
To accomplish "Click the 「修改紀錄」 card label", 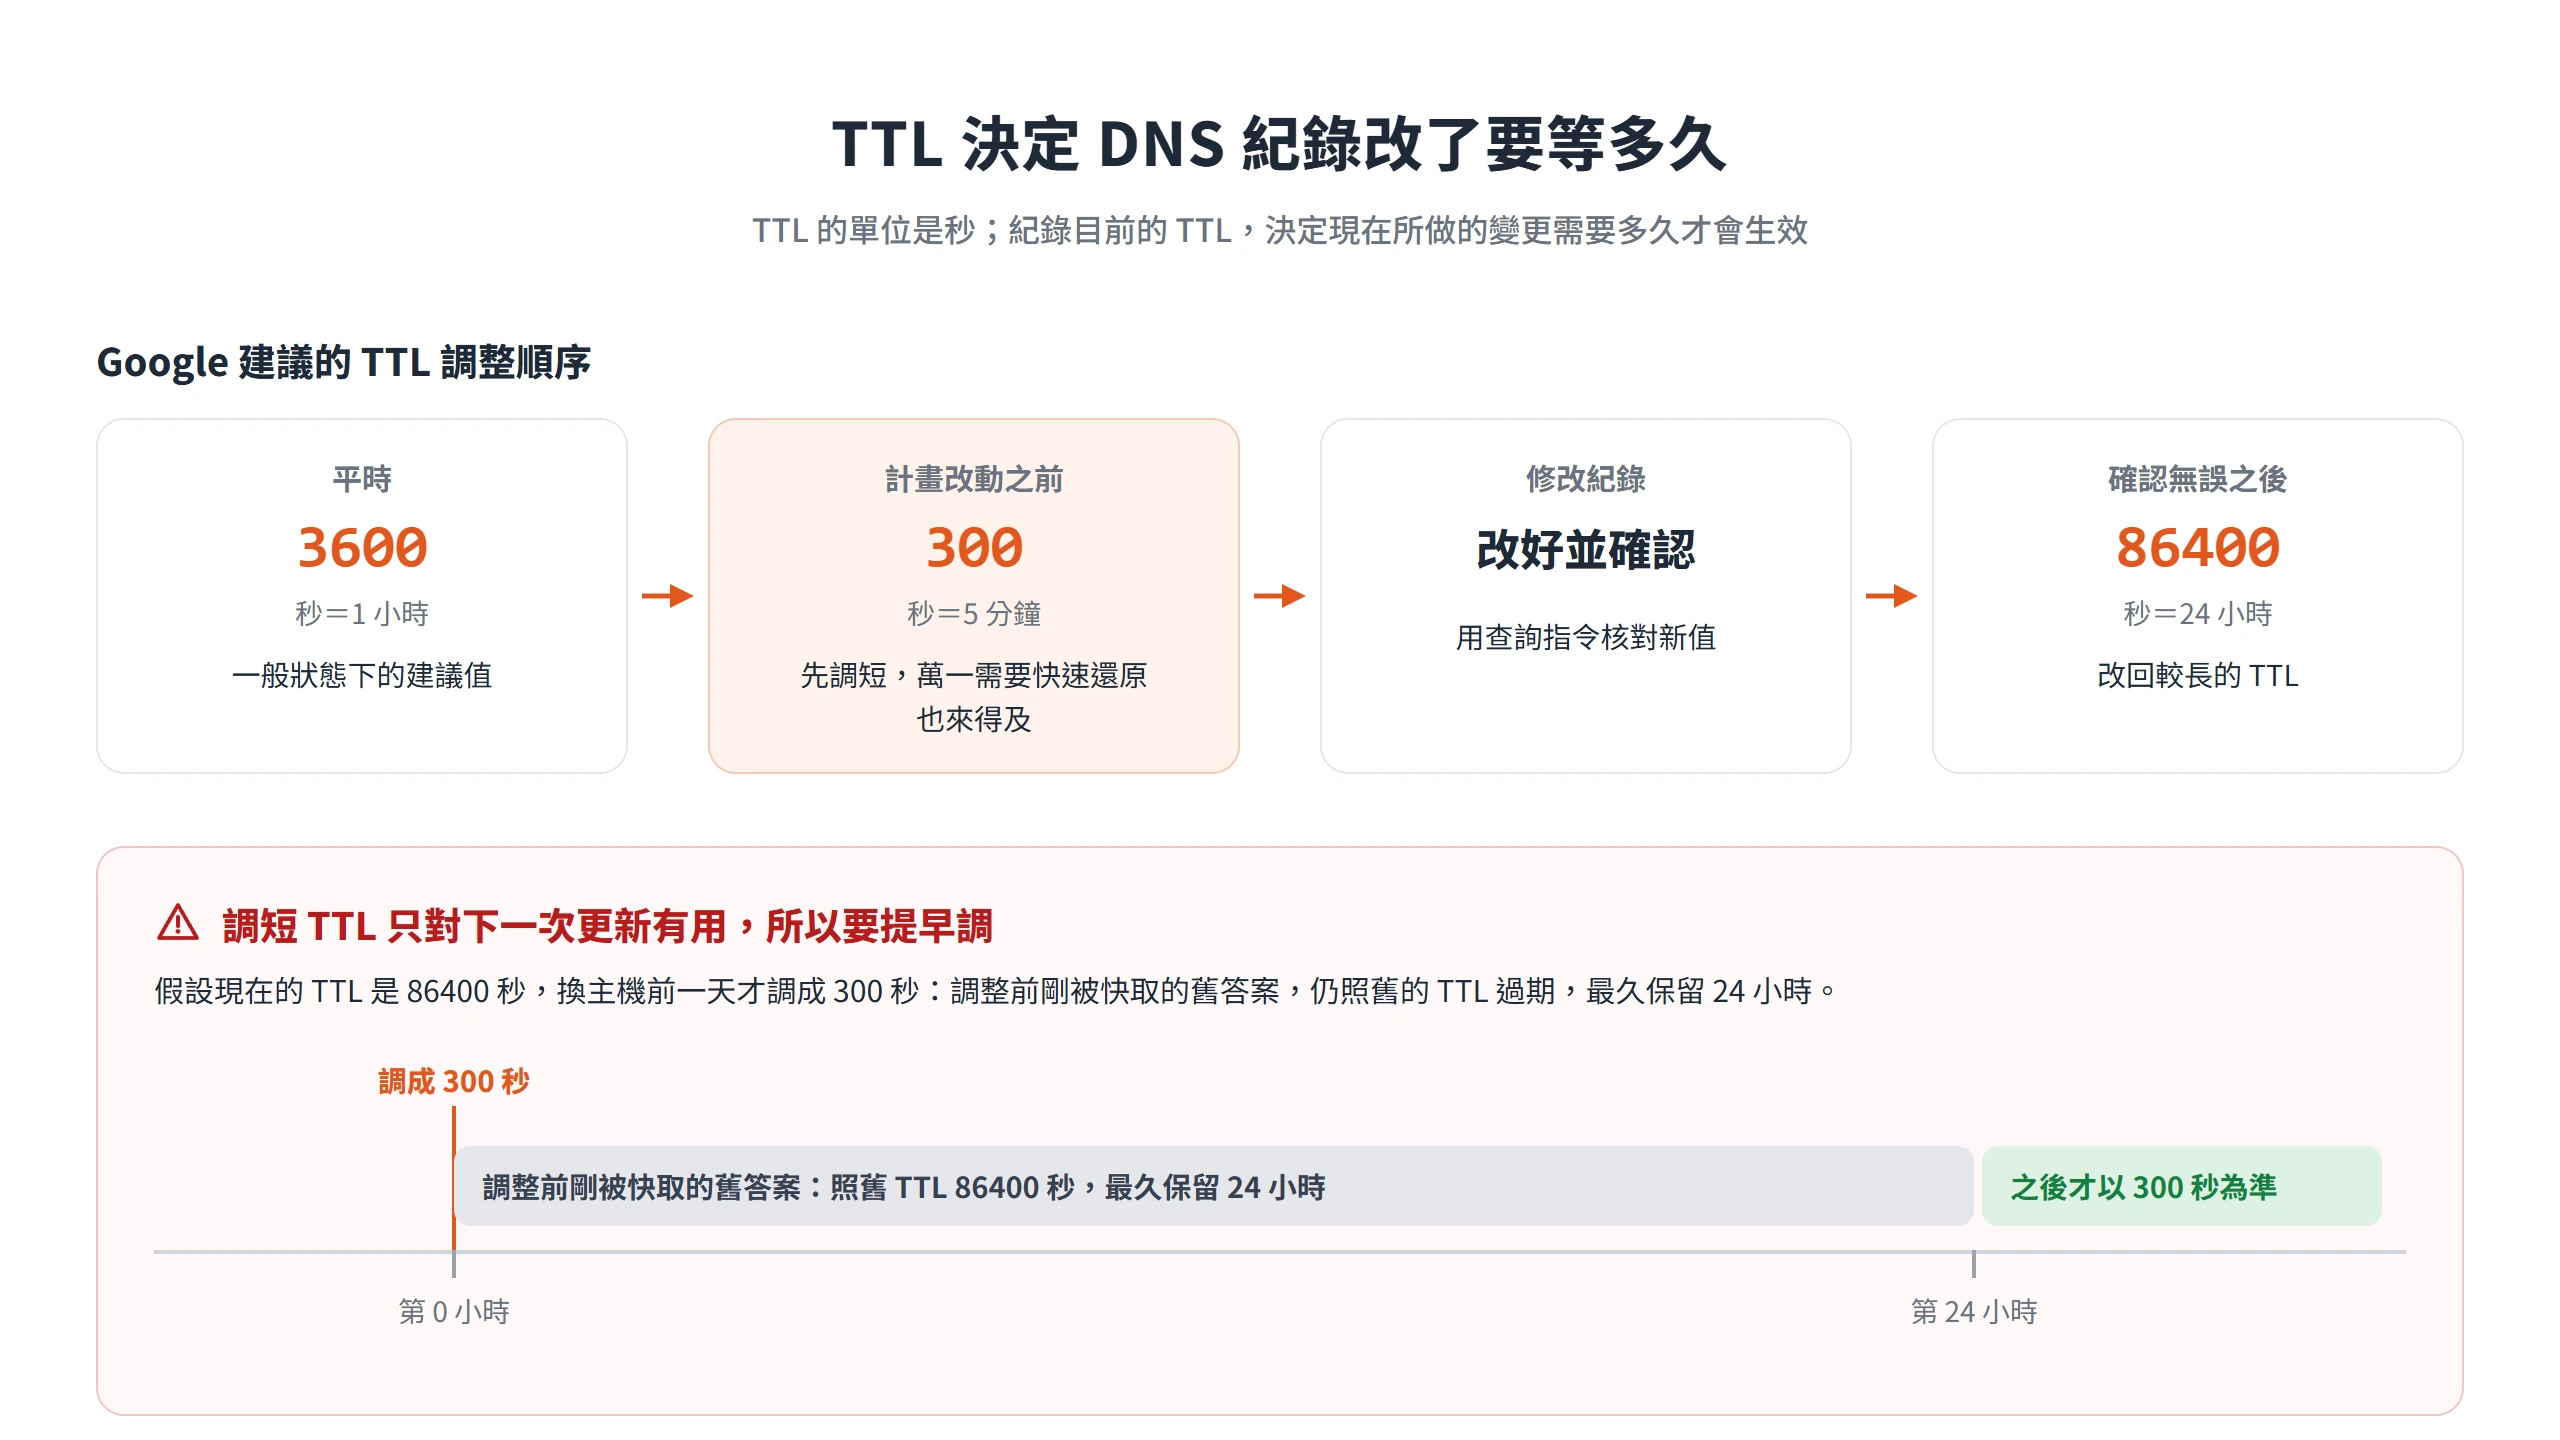I will [1586, 479].
